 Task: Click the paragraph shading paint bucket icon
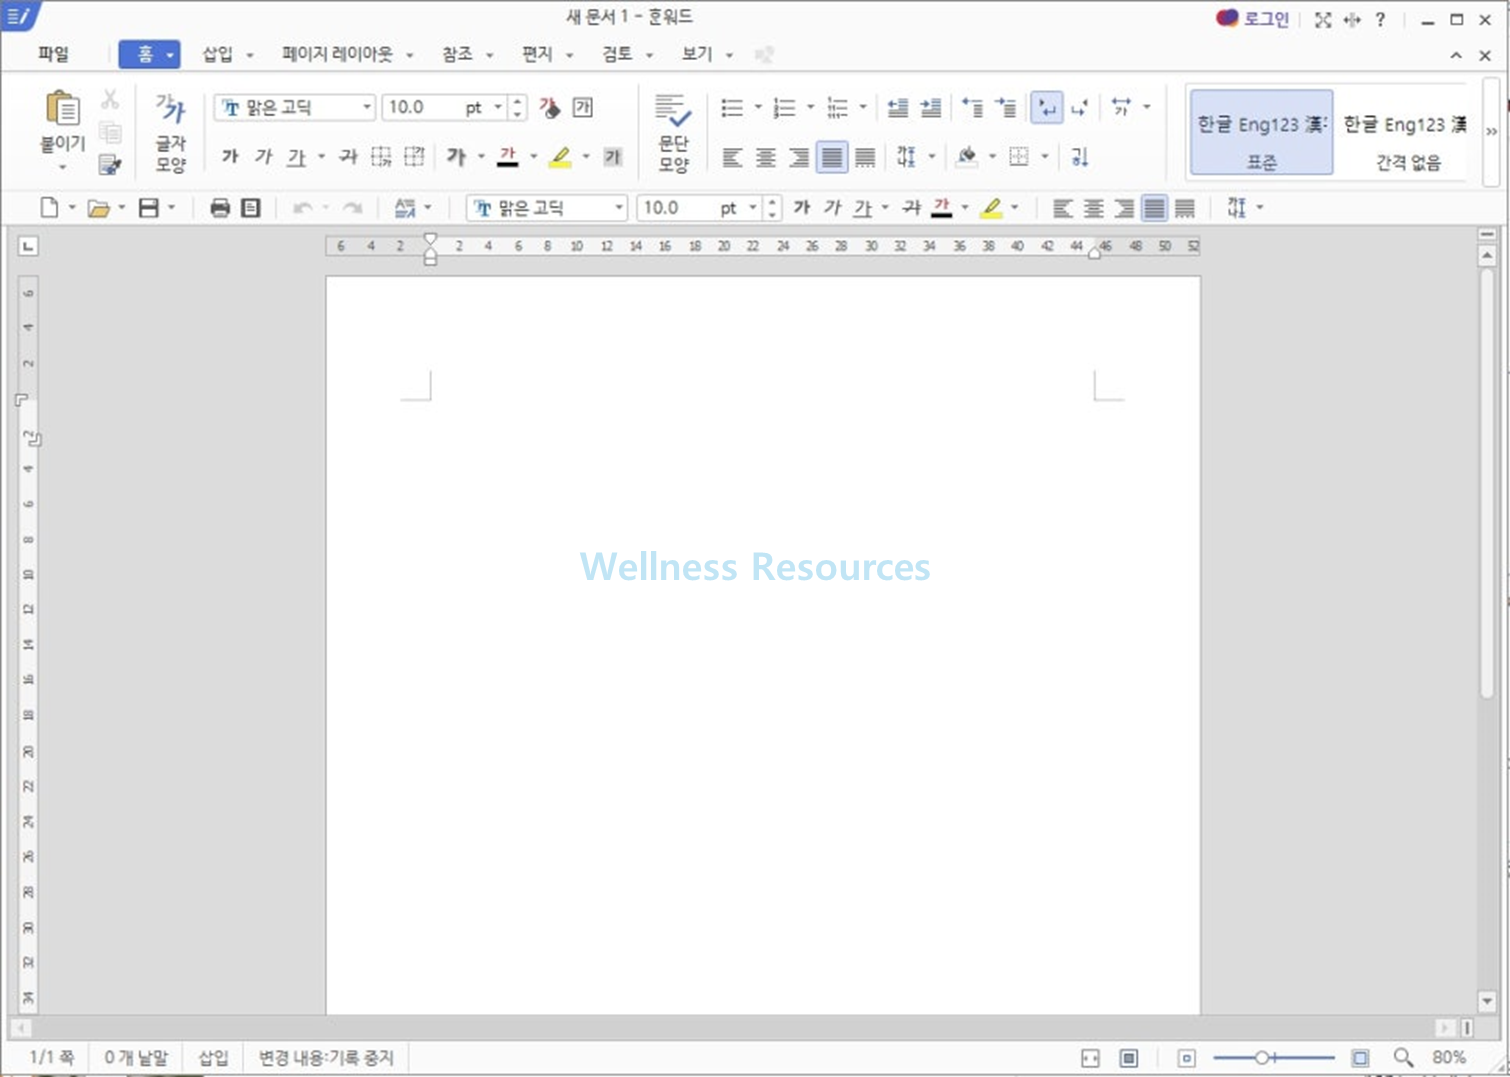(966, 157)
